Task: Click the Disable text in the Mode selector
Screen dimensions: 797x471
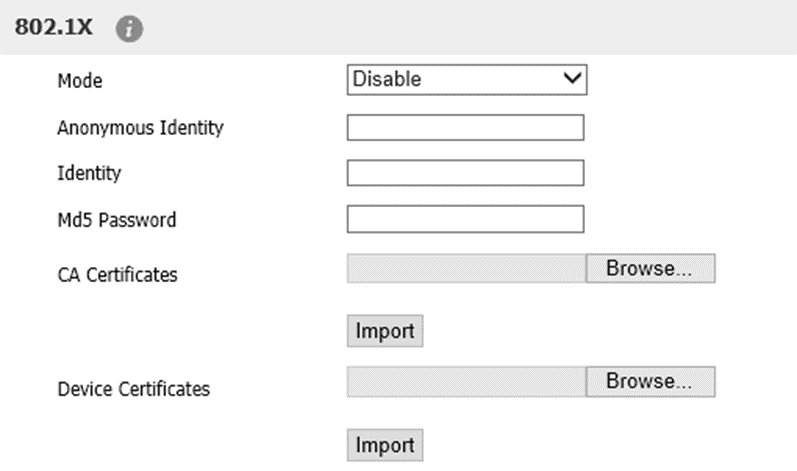Action: [x=387, y=79]
